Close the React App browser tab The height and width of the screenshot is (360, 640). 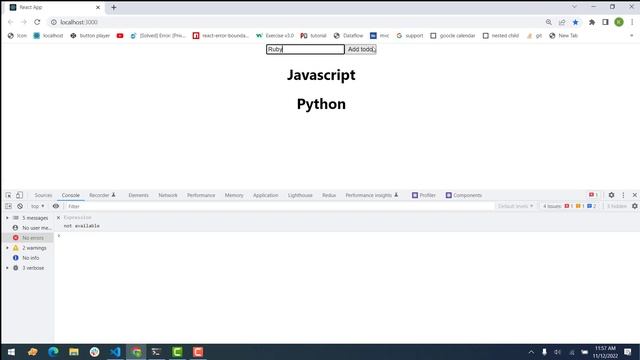tap(98, 7)
